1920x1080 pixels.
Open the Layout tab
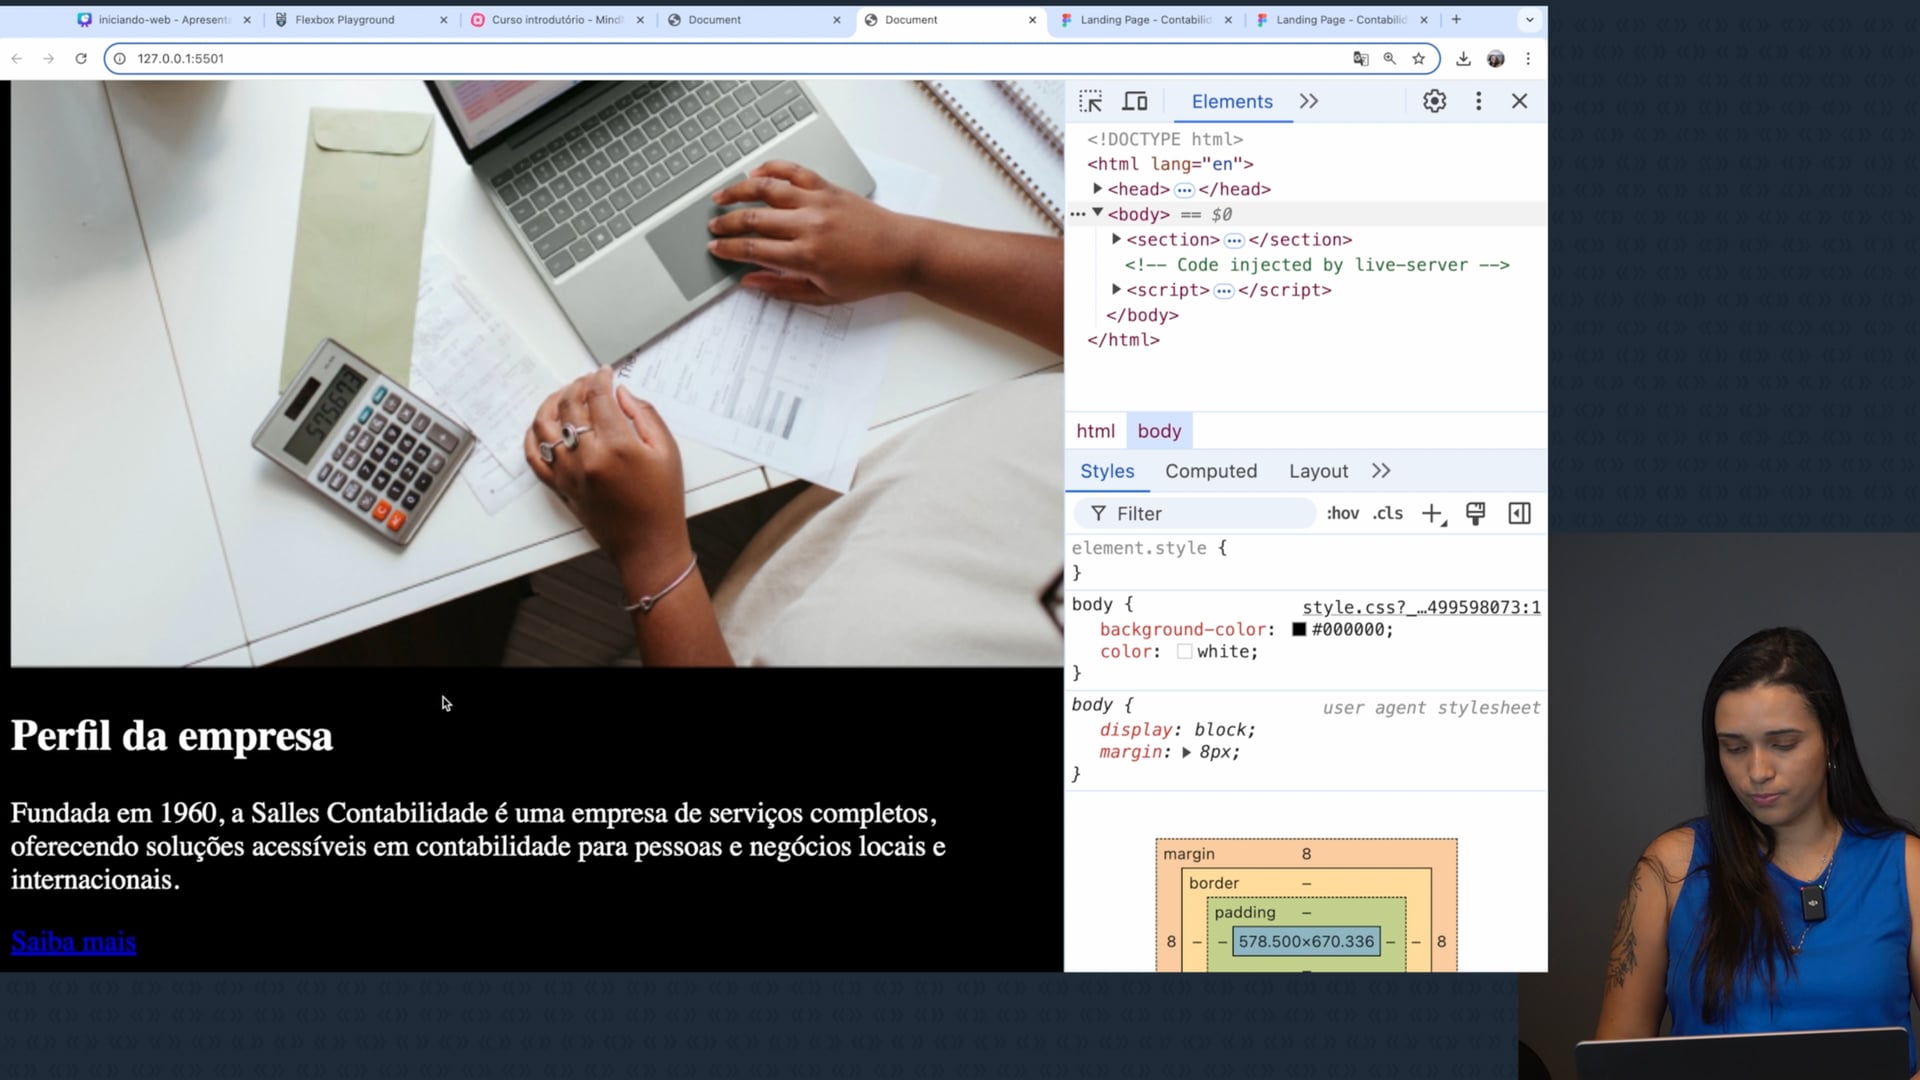1317,471
